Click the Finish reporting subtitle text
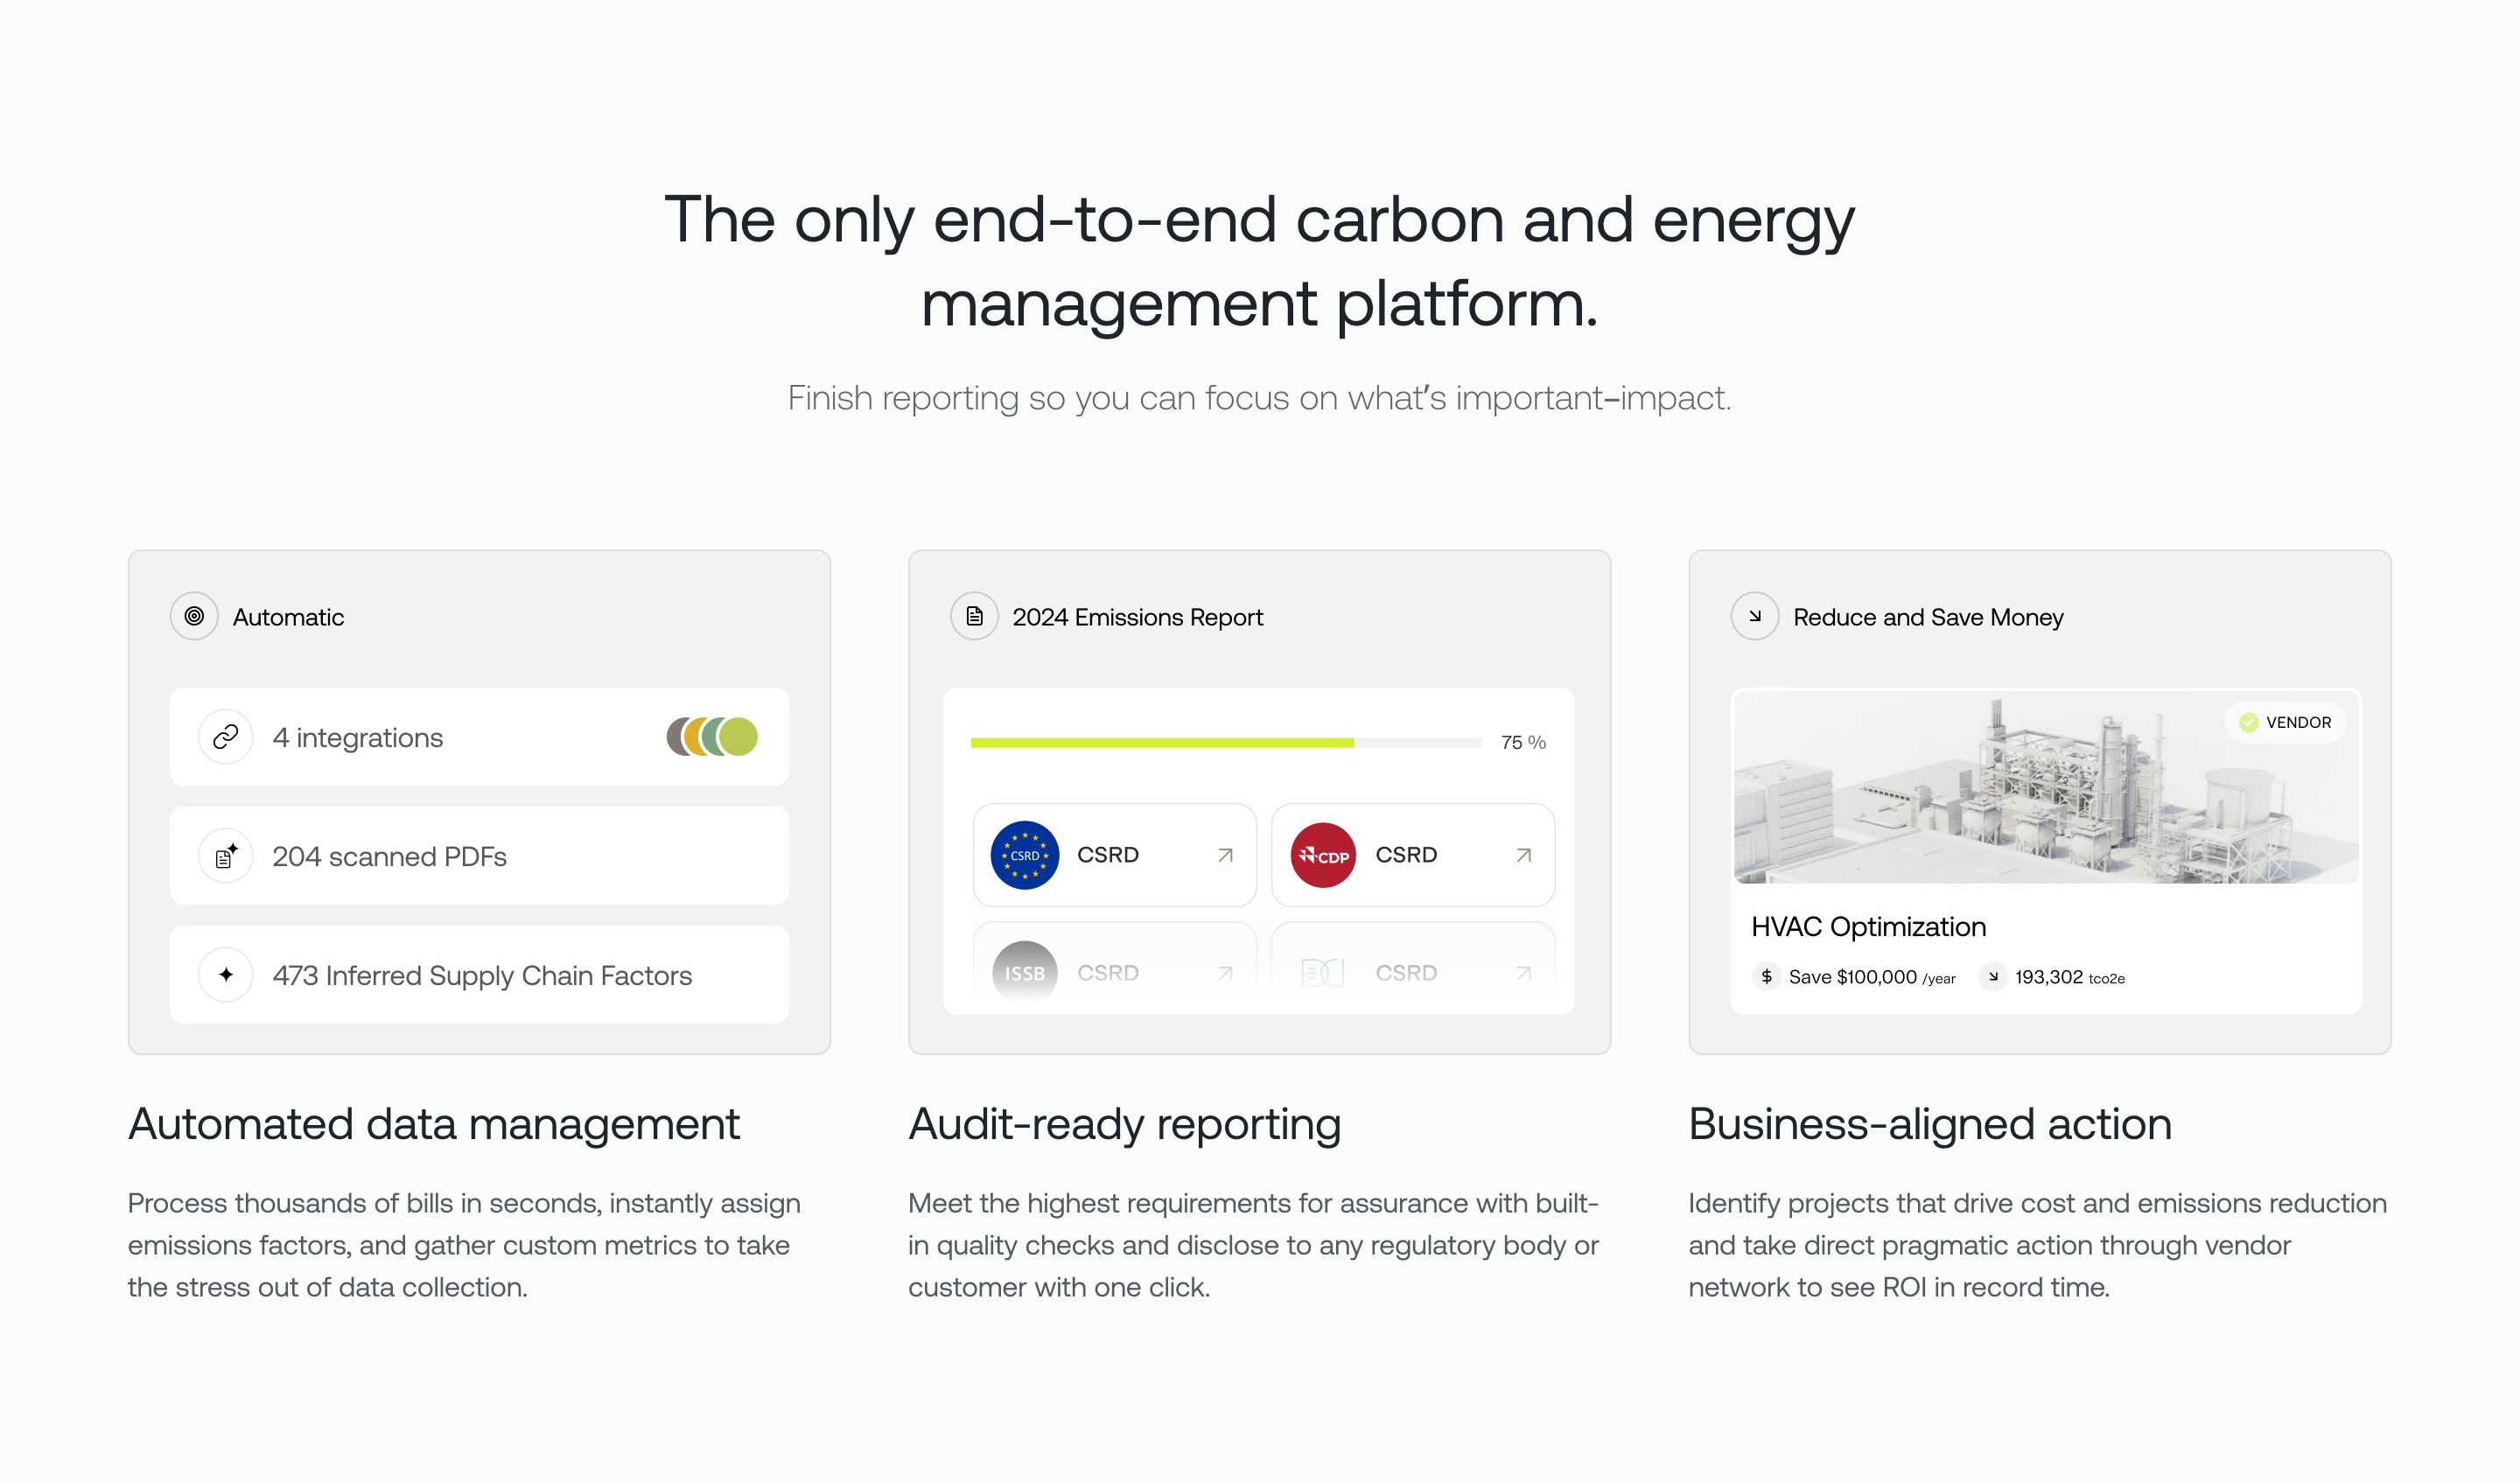The height and width of the screenshot is (1482, 2520). [x=1260, y=398]
